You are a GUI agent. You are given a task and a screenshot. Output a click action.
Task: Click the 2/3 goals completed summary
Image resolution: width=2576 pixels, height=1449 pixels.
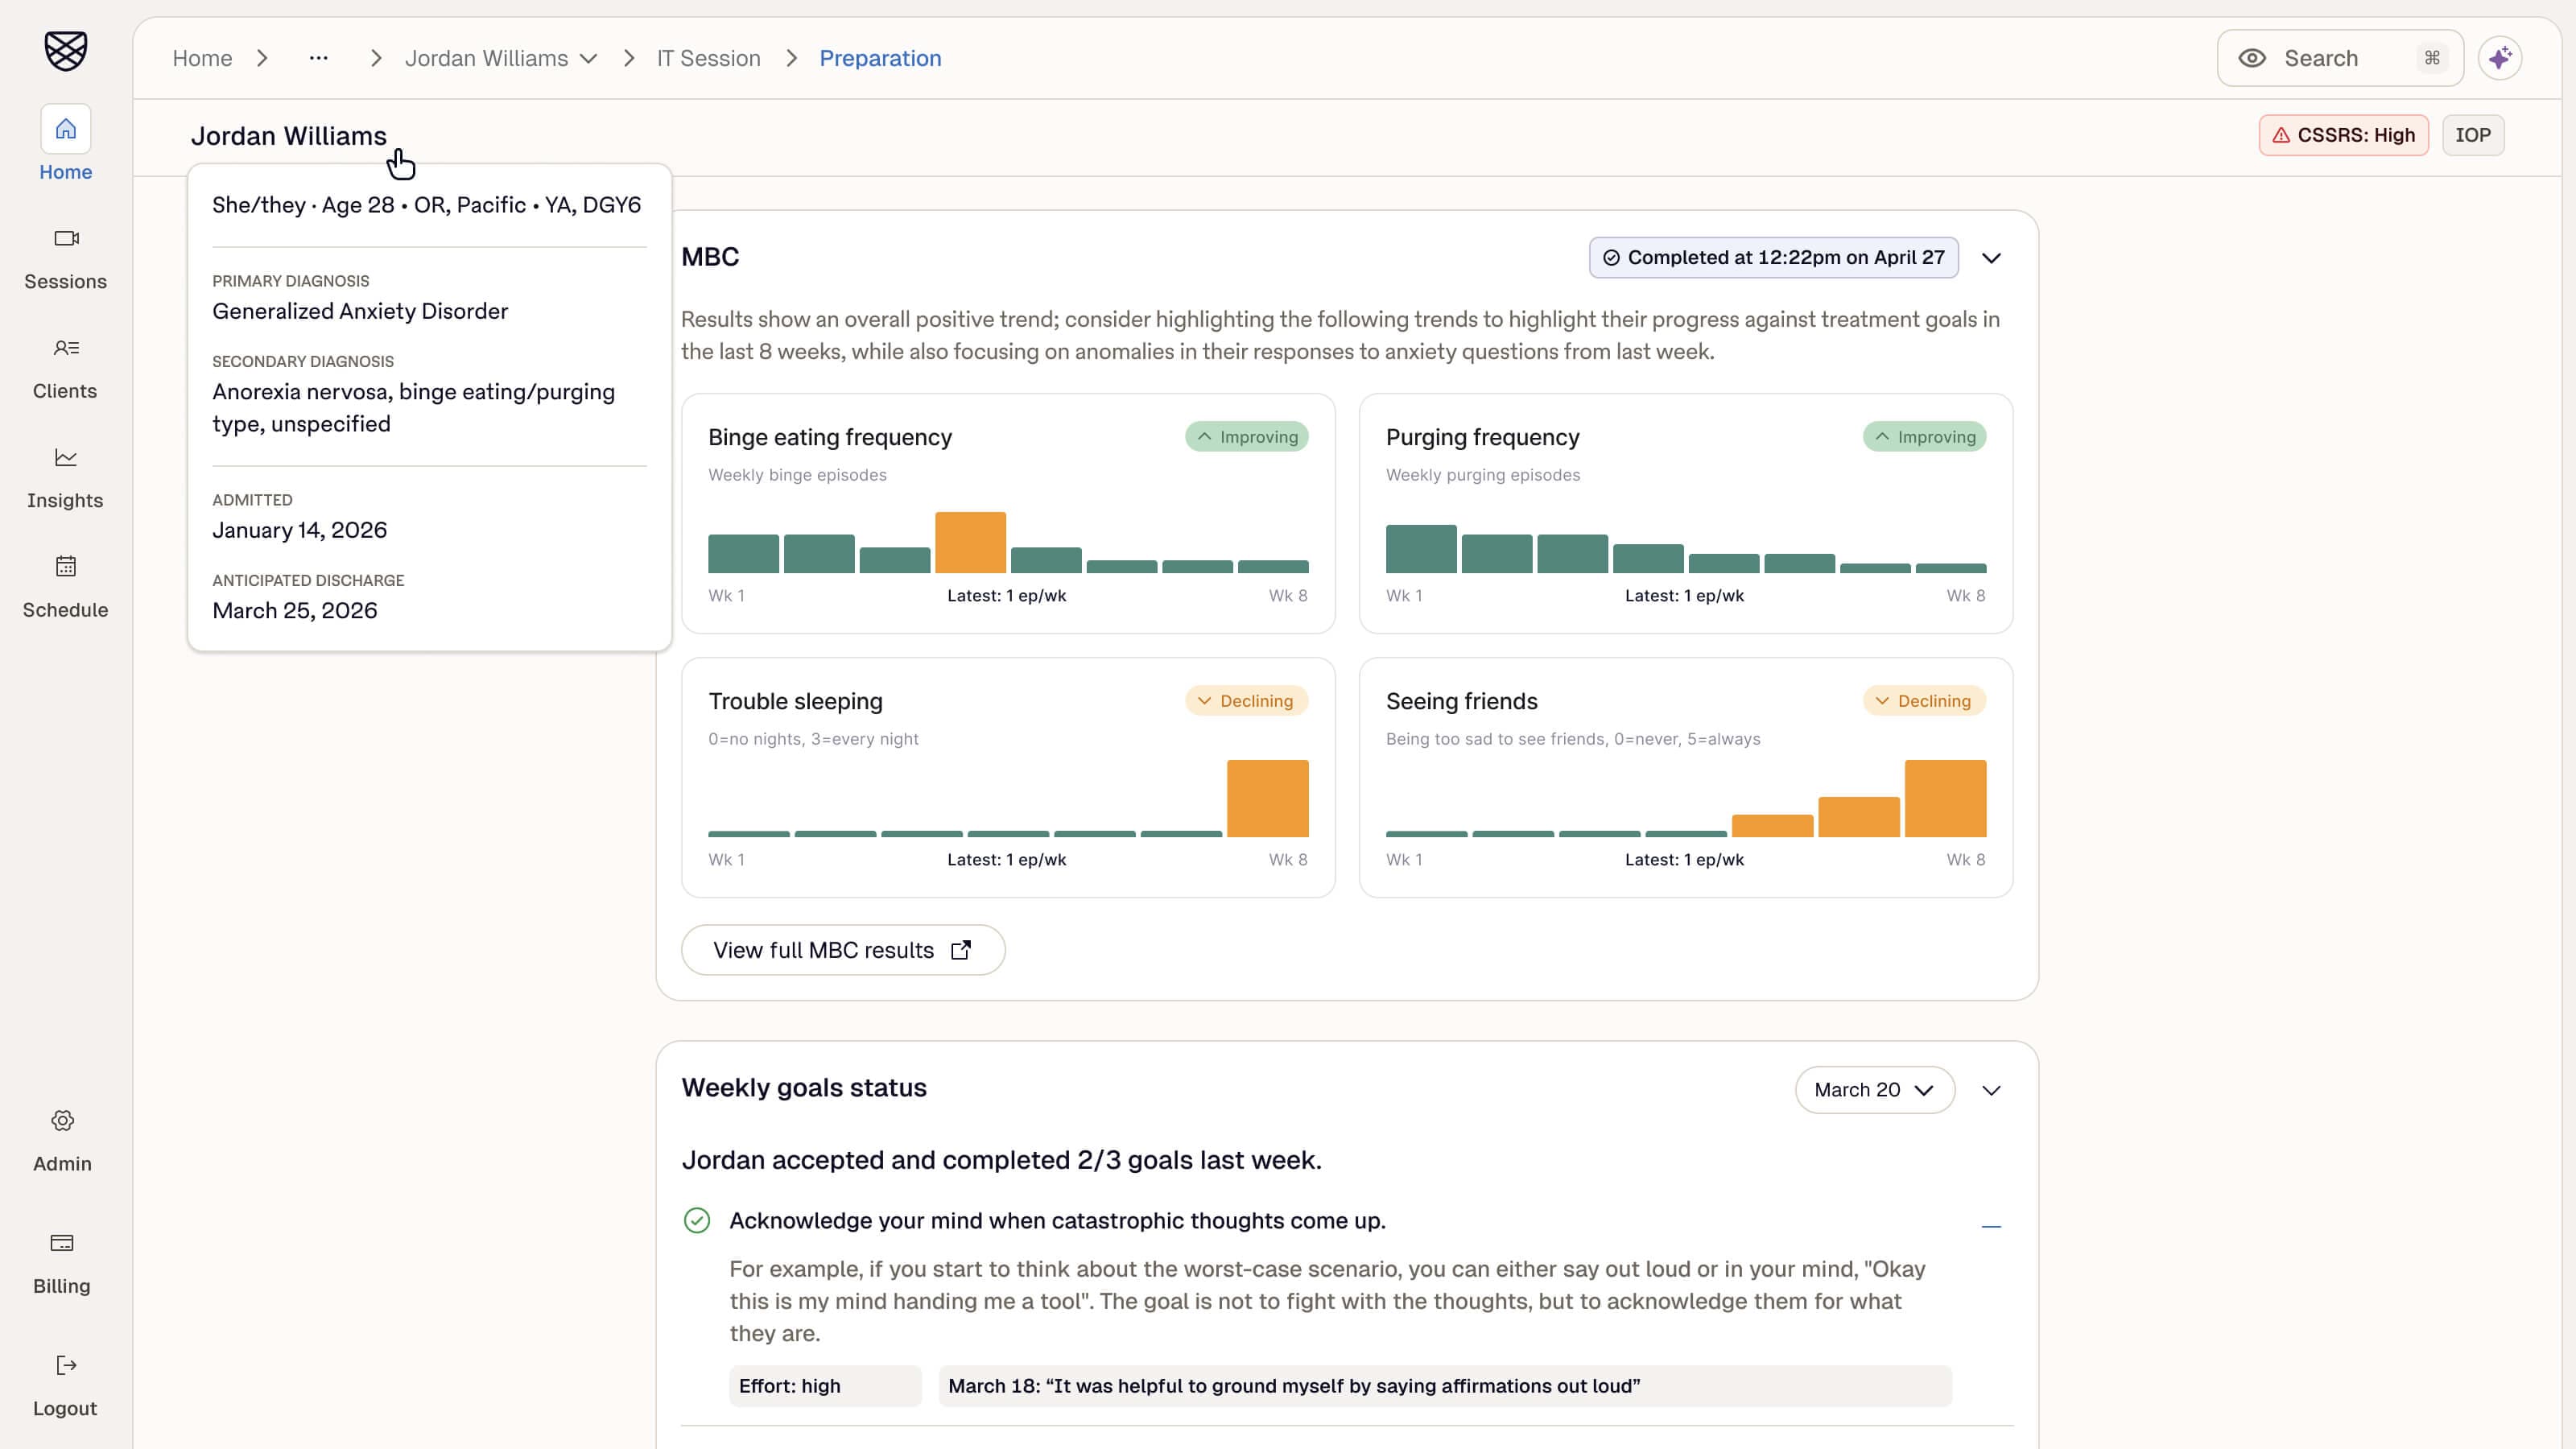coord(1001,1160)
